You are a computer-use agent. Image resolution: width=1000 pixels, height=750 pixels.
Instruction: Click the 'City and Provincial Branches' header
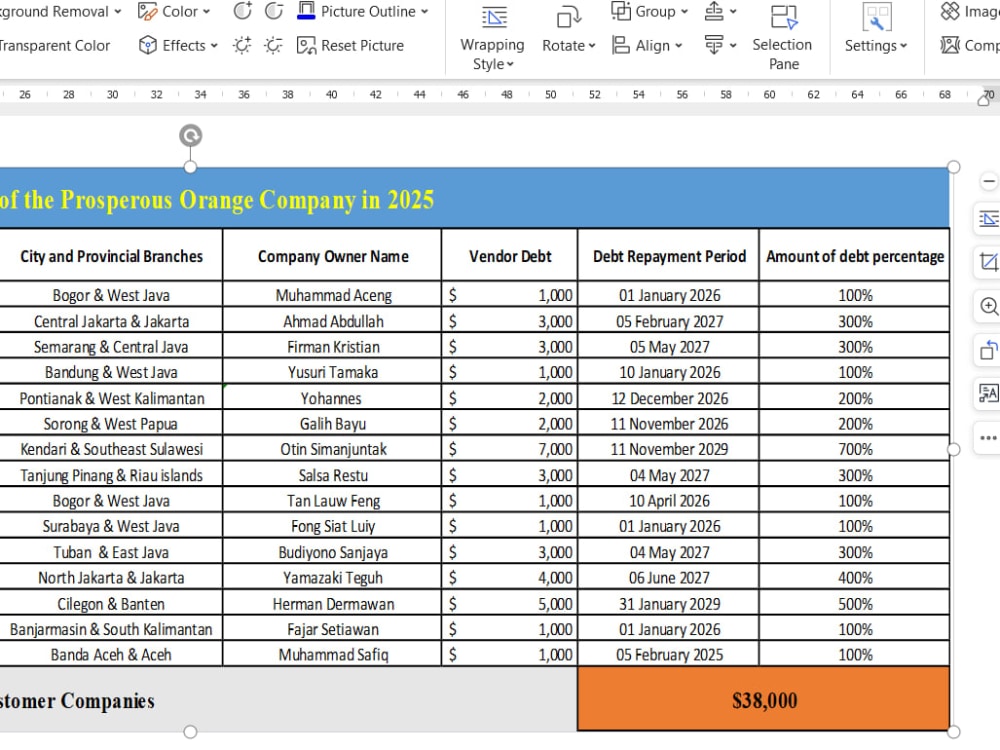111,256
